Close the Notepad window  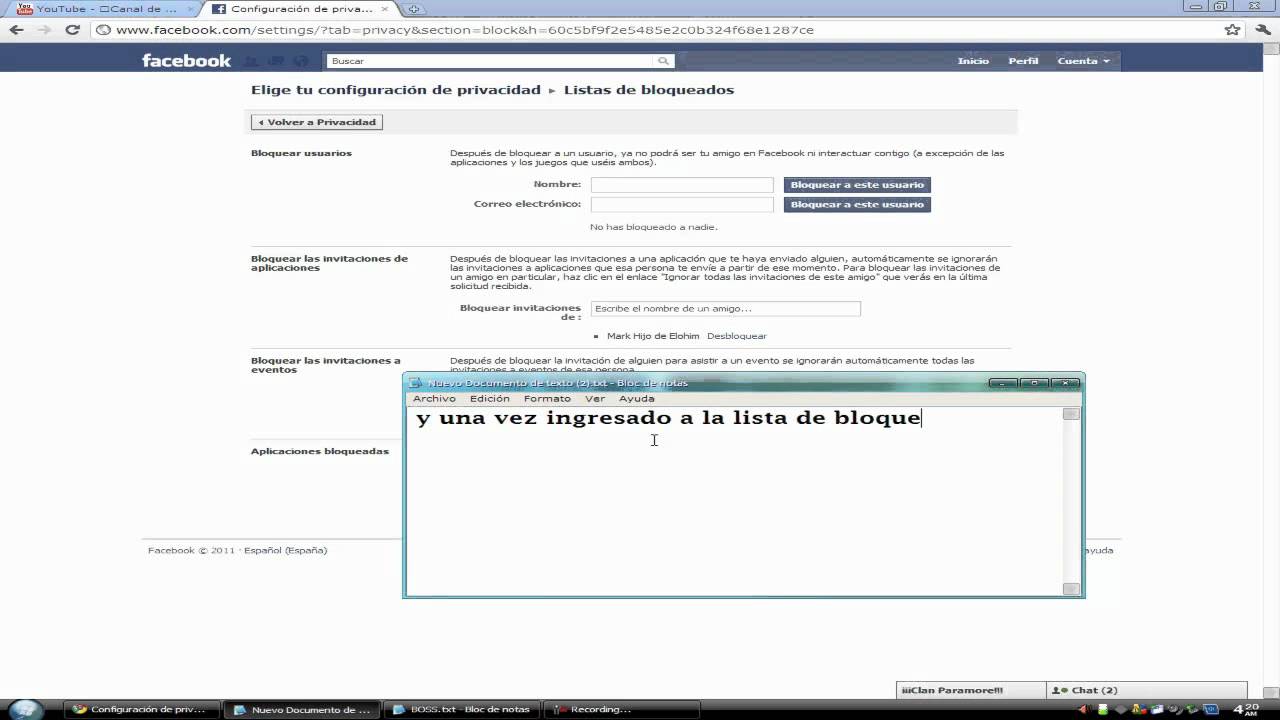[x=1065, y=383]
